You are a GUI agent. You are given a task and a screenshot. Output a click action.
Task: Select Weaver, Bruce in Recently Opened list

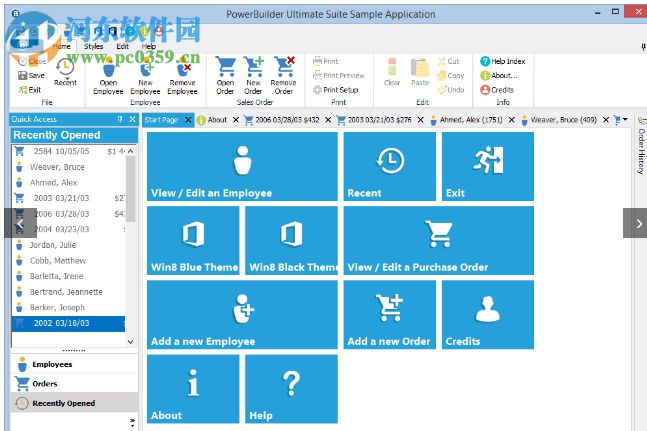68,167
